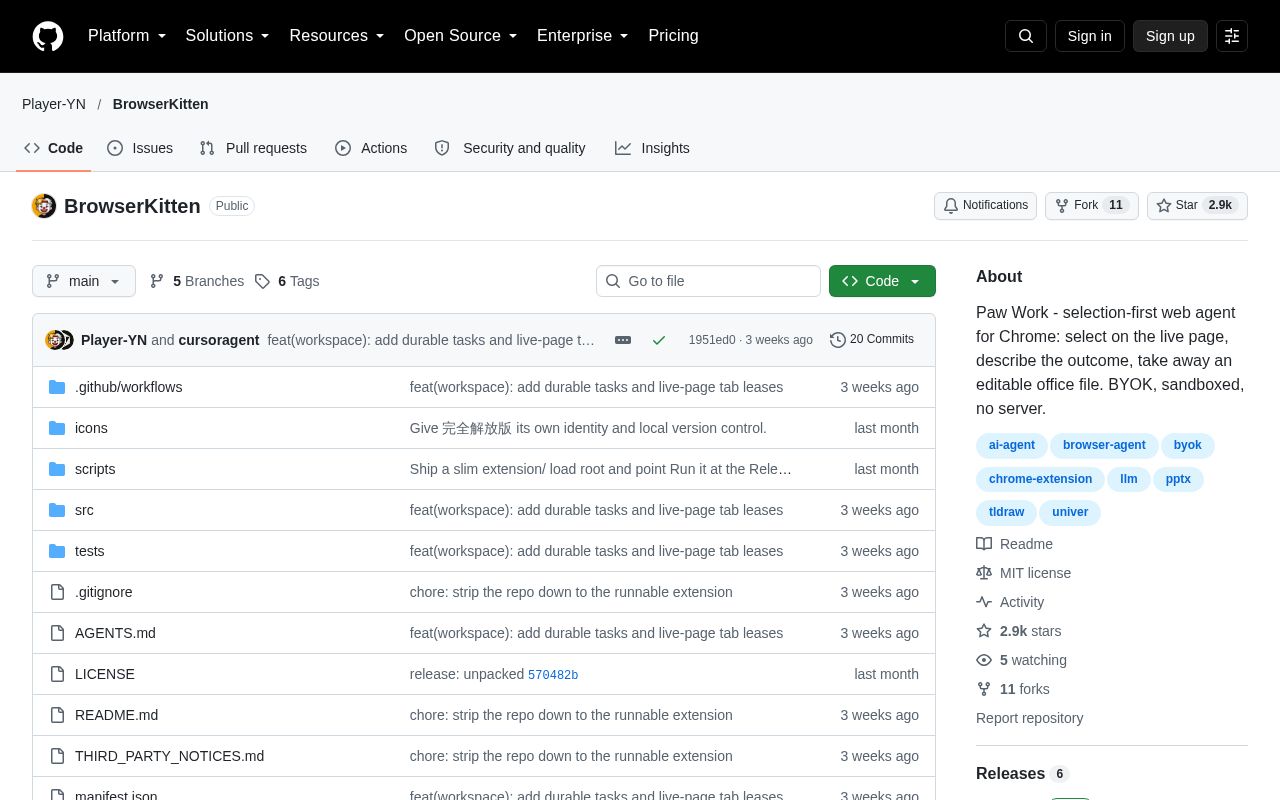Viewport: 1280px width, 800px height.
Task: Open the 6 Tags link
Action: (287, 281)
